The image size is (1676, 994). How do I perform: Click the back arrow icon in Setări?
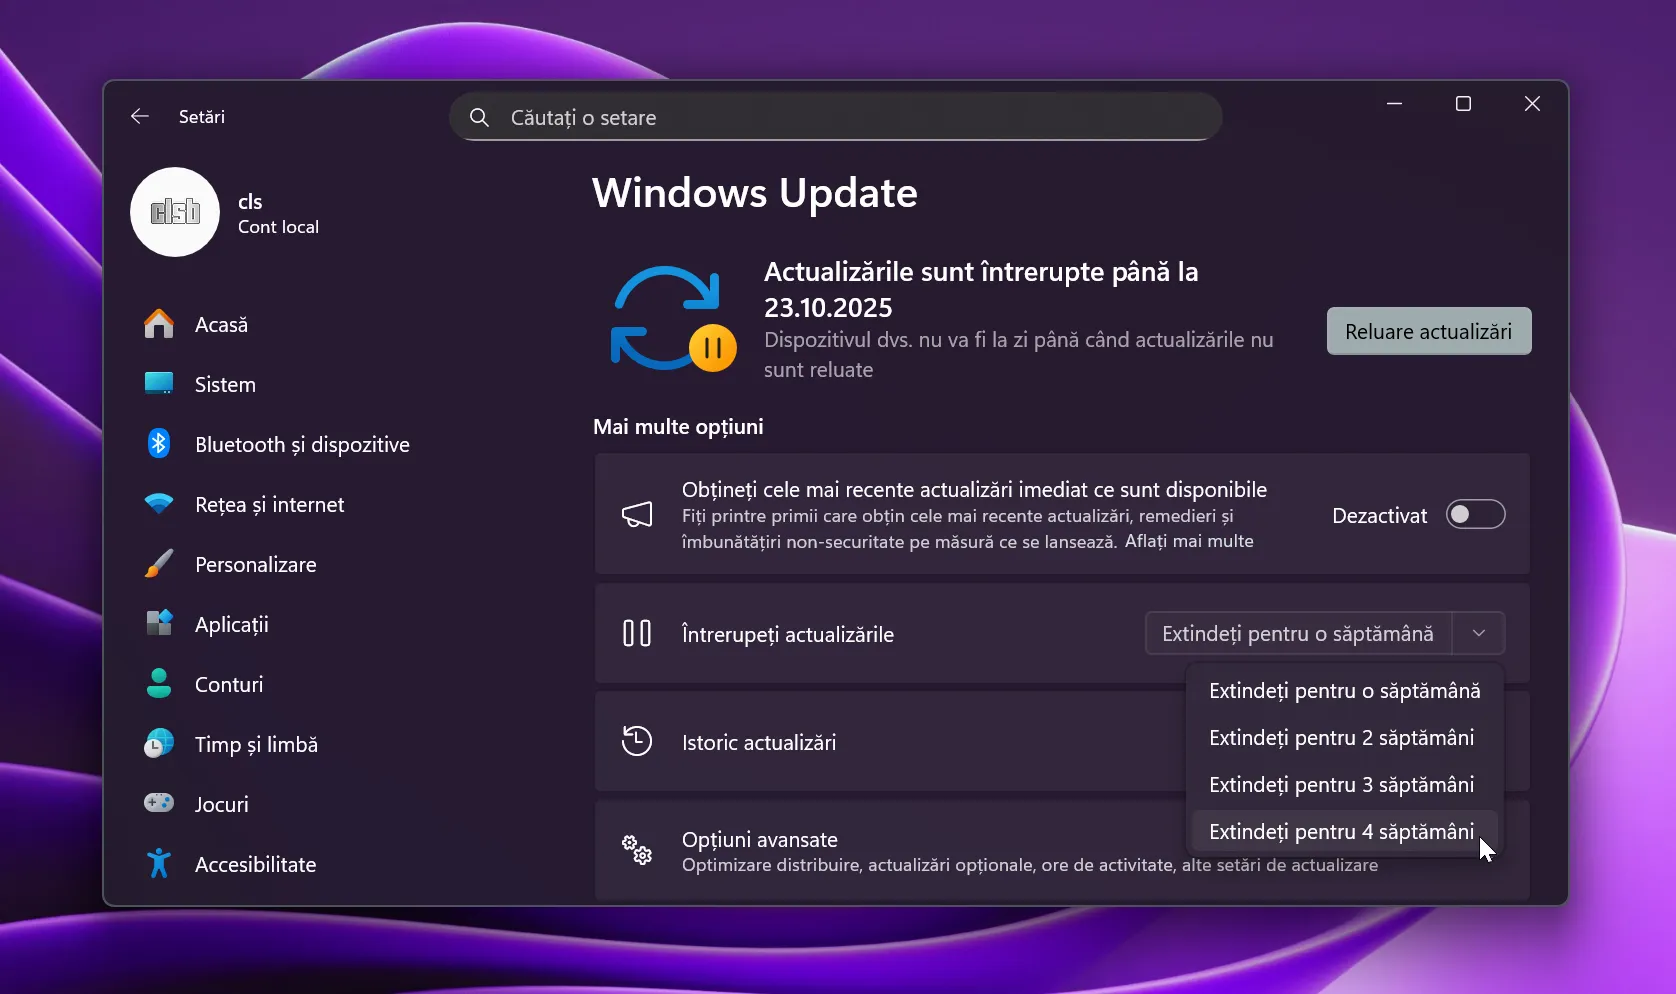[140, 117]
